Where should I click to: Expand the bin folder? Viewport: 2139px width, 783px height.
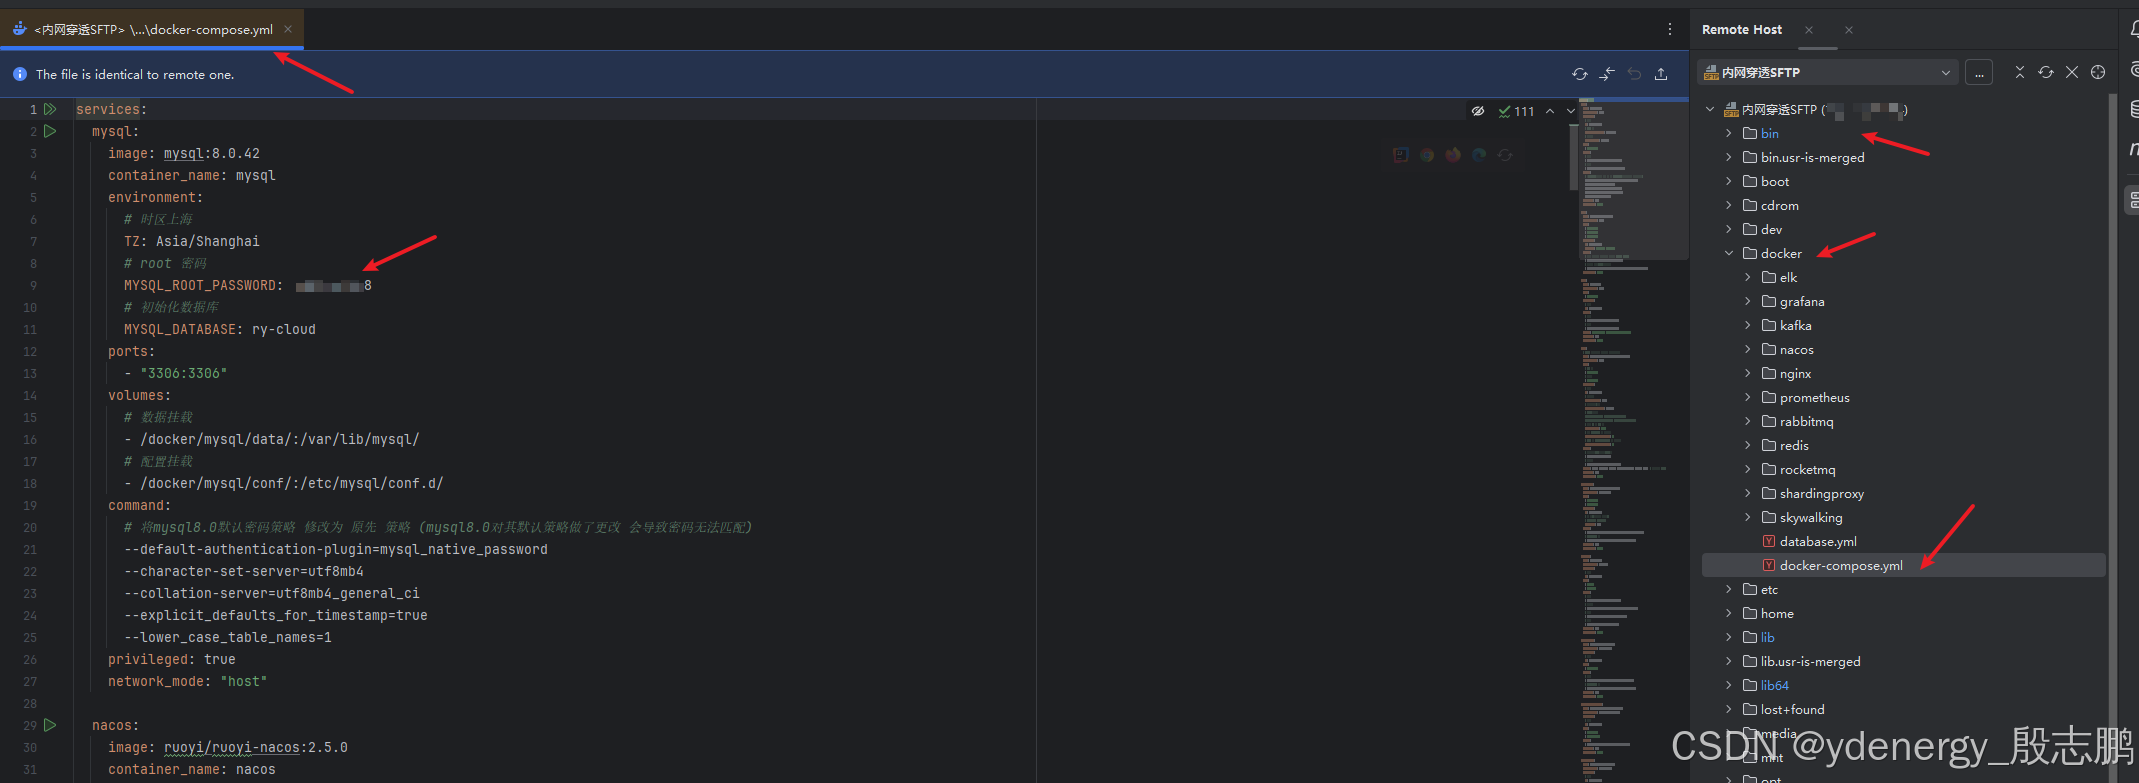pyautogui.click(x=1729, y=133)
